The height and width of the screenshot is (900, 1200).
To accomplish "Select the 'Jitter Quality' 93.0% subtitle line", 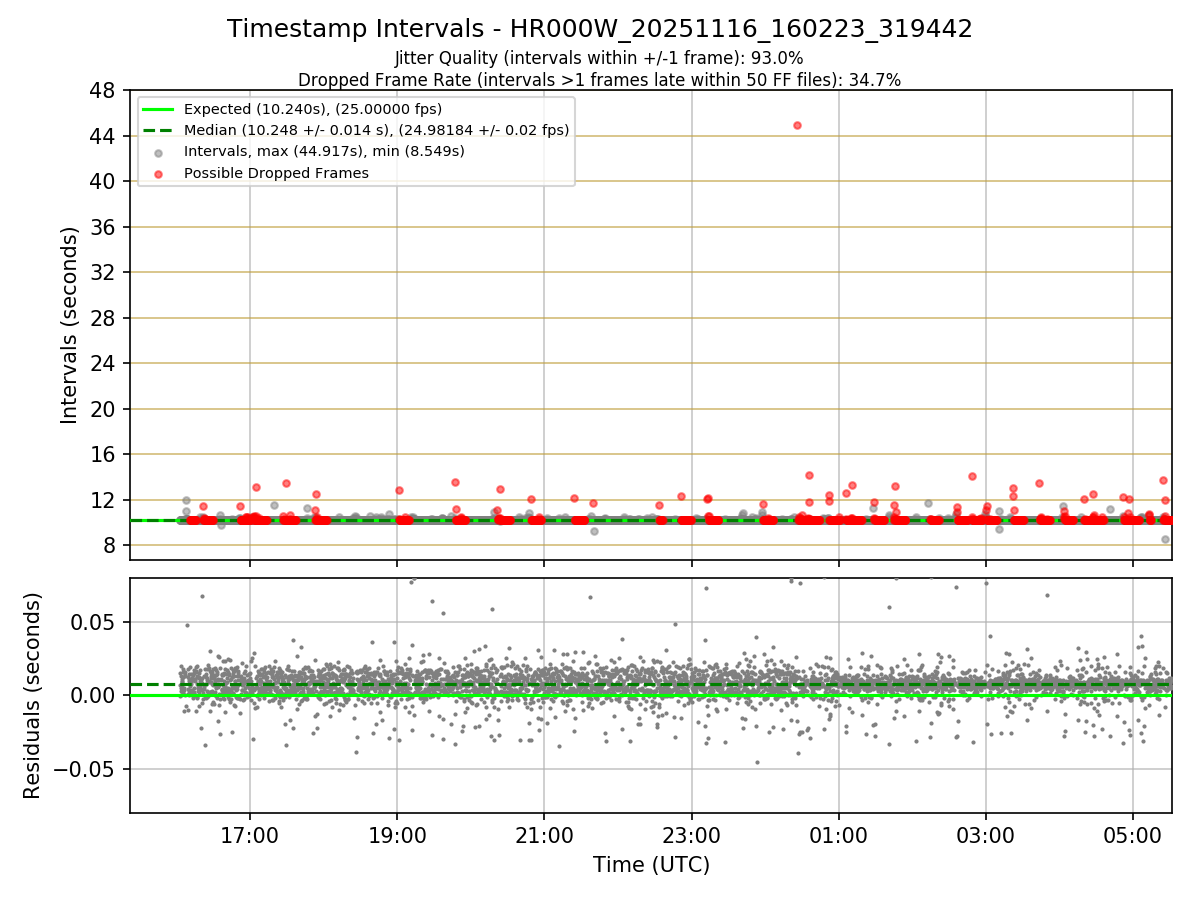I will (x=599, y=58).
